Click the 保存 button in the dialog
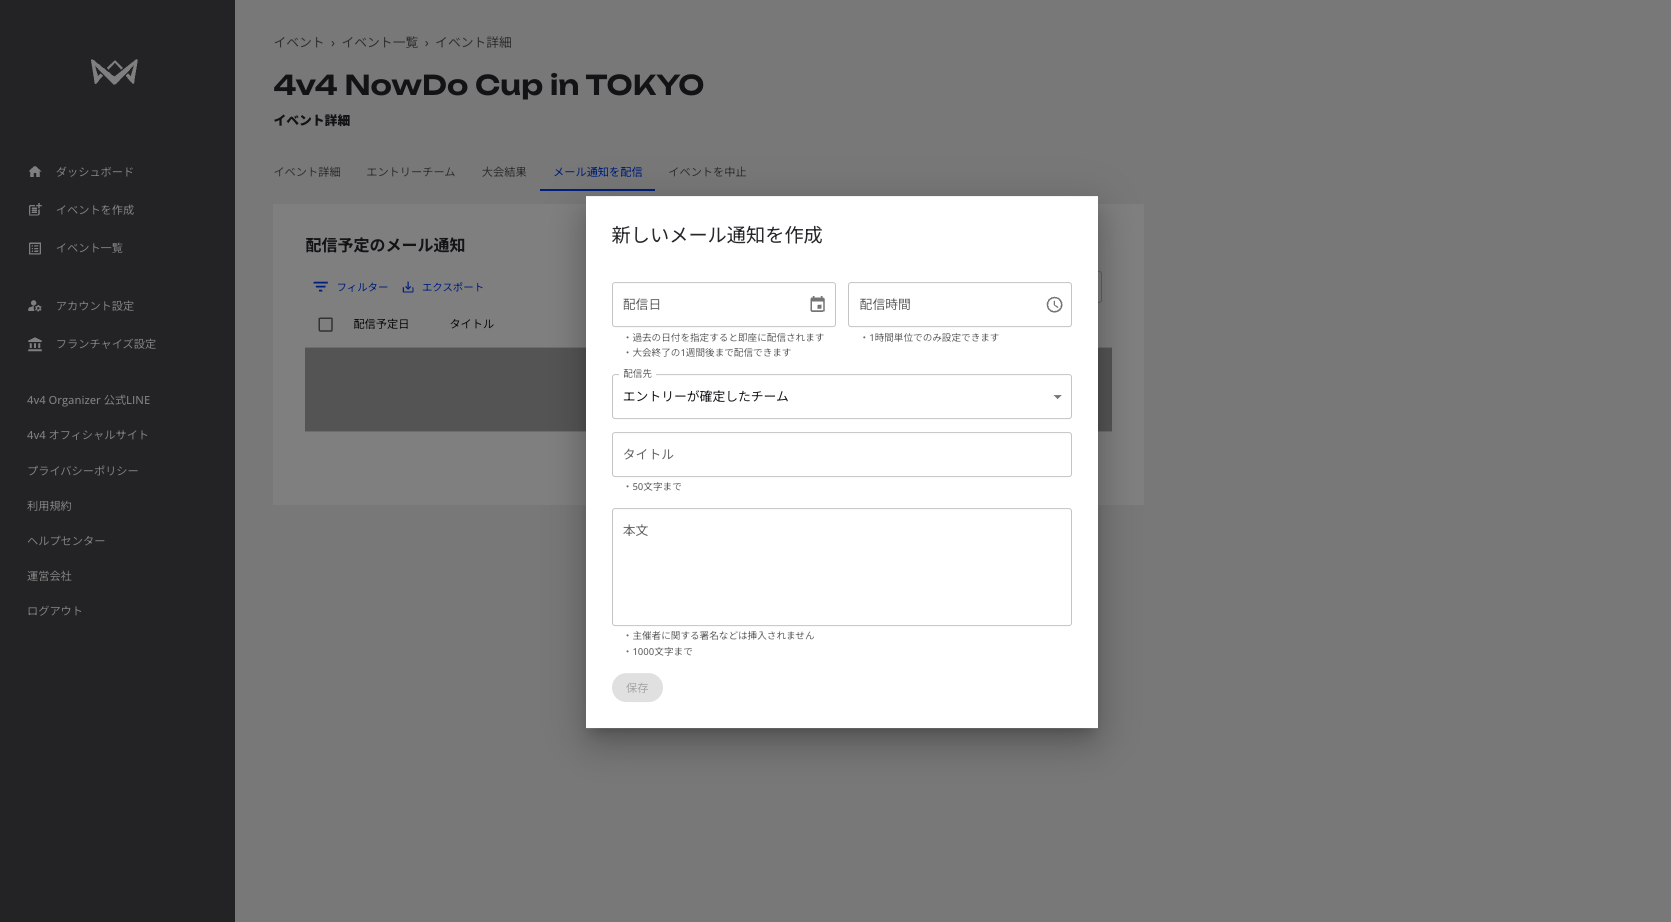The image size is (1671, 922). coord(637,688)
